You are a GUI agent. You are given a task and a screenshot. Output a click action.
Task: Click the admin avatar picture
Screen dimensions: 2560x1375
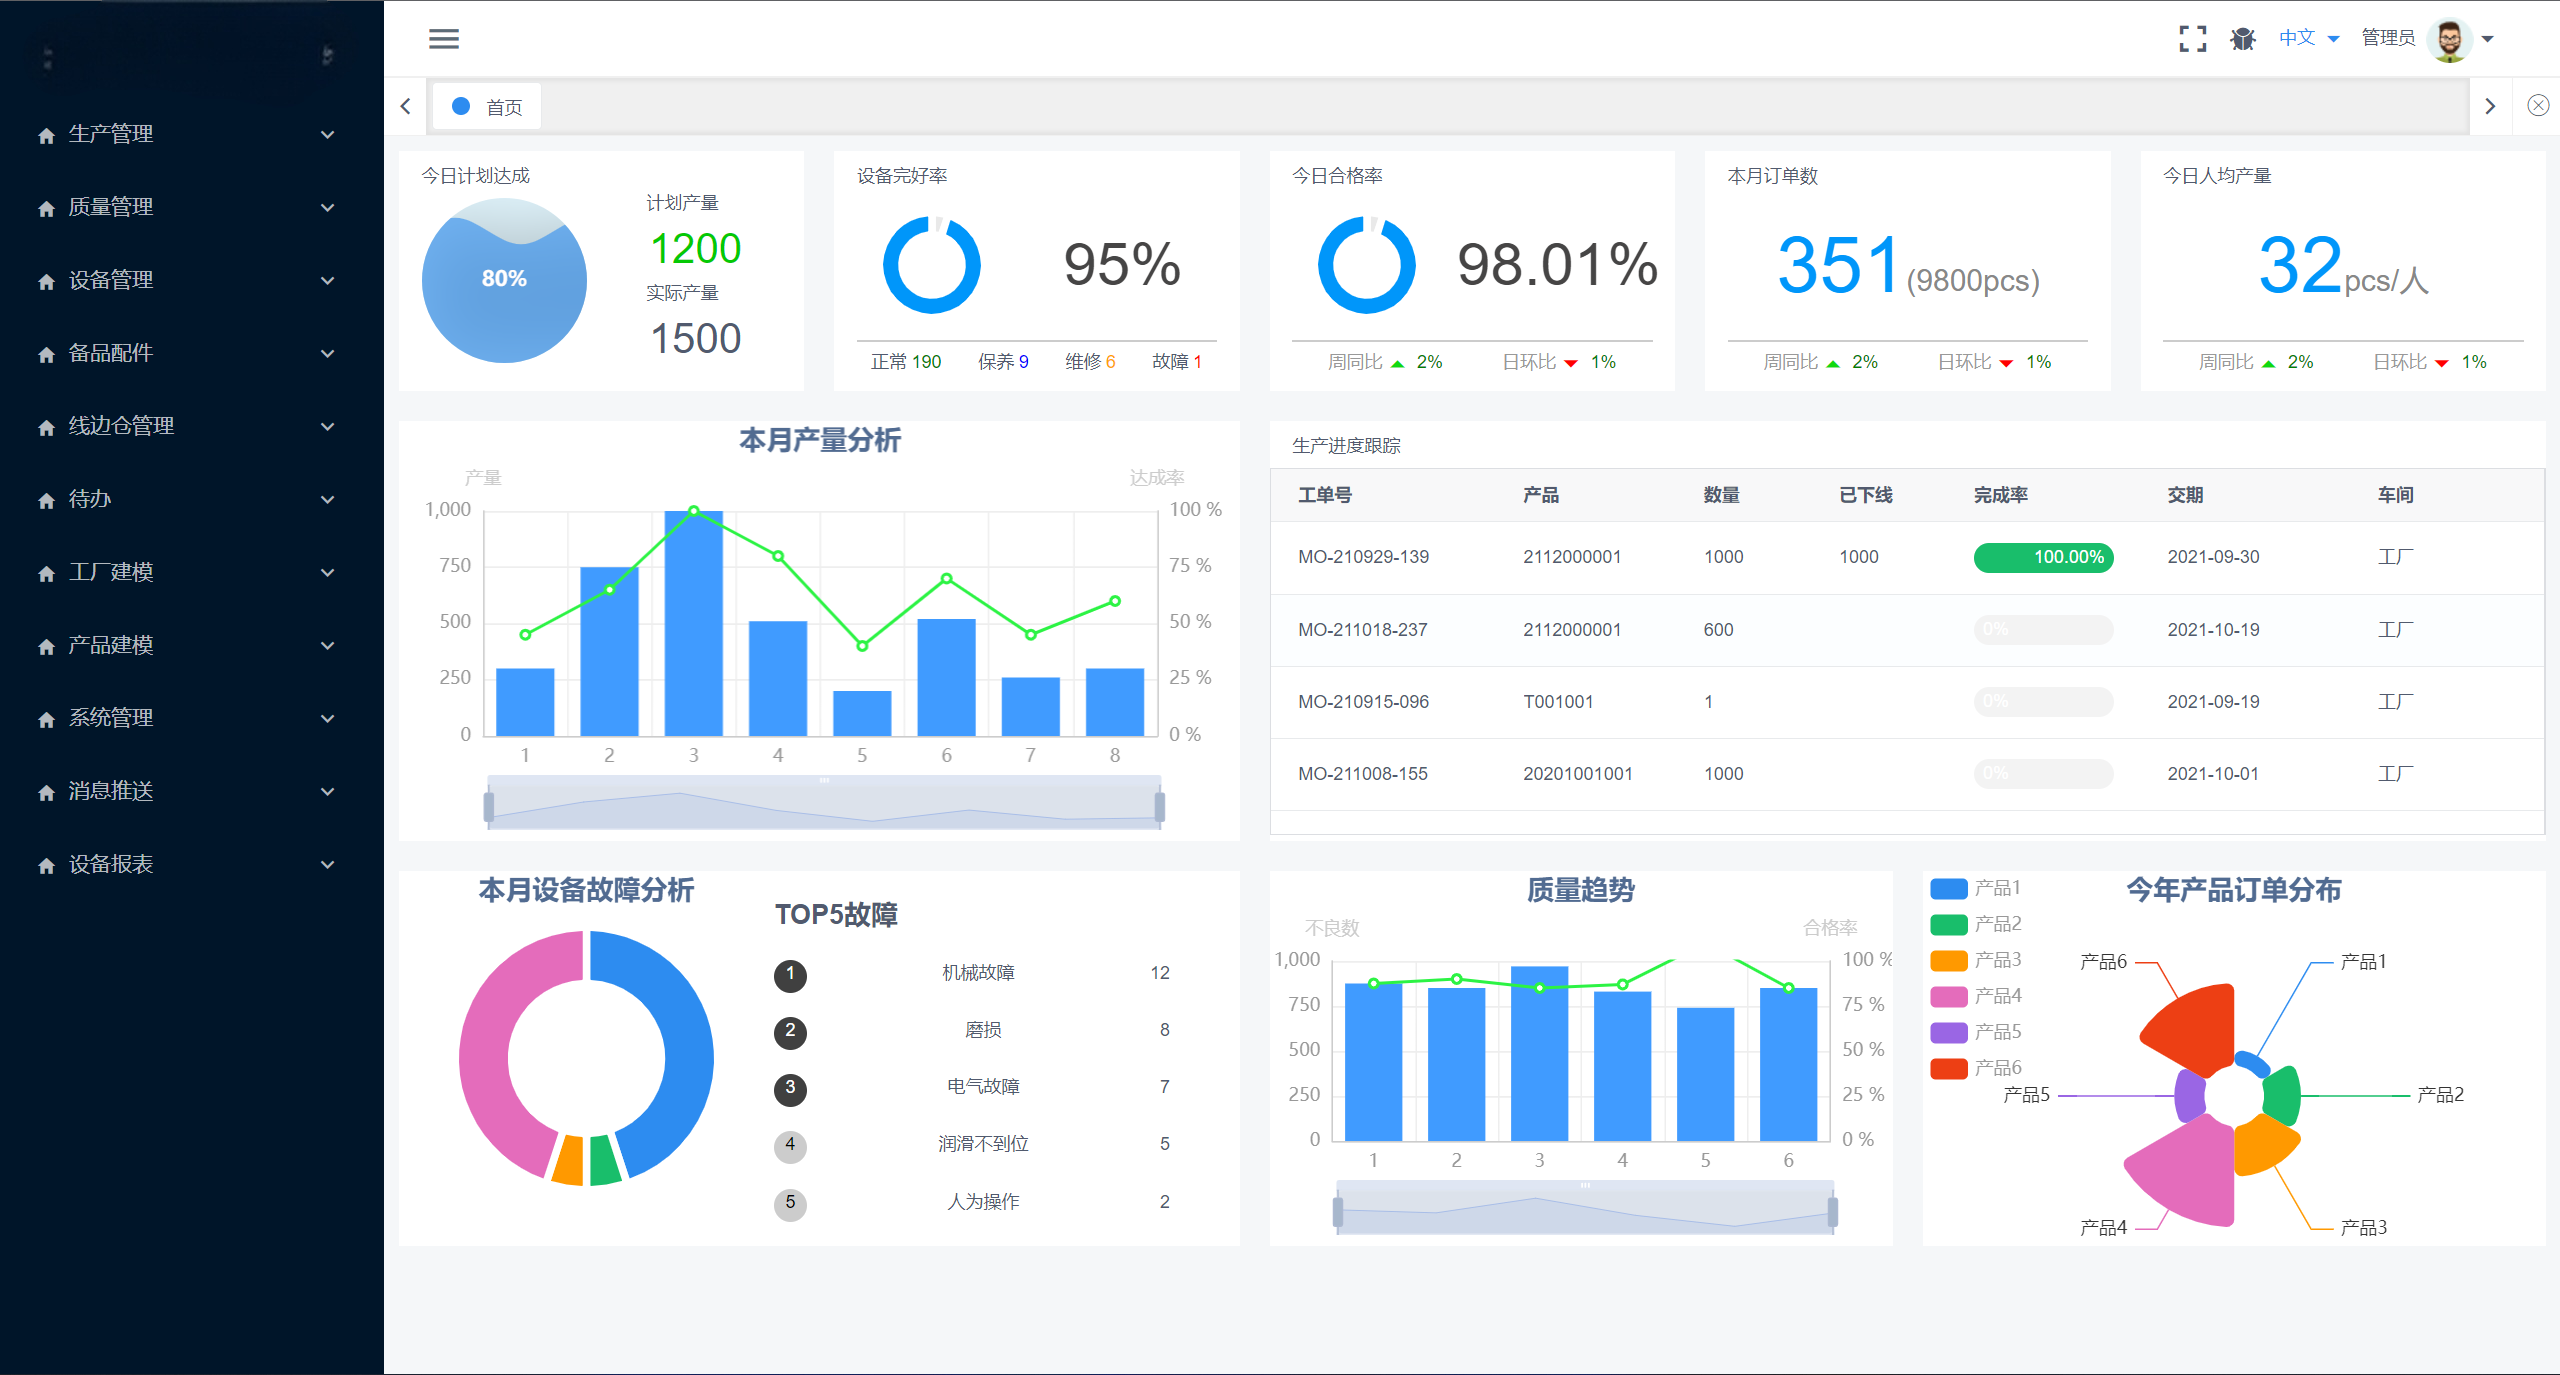(2449, 40)
